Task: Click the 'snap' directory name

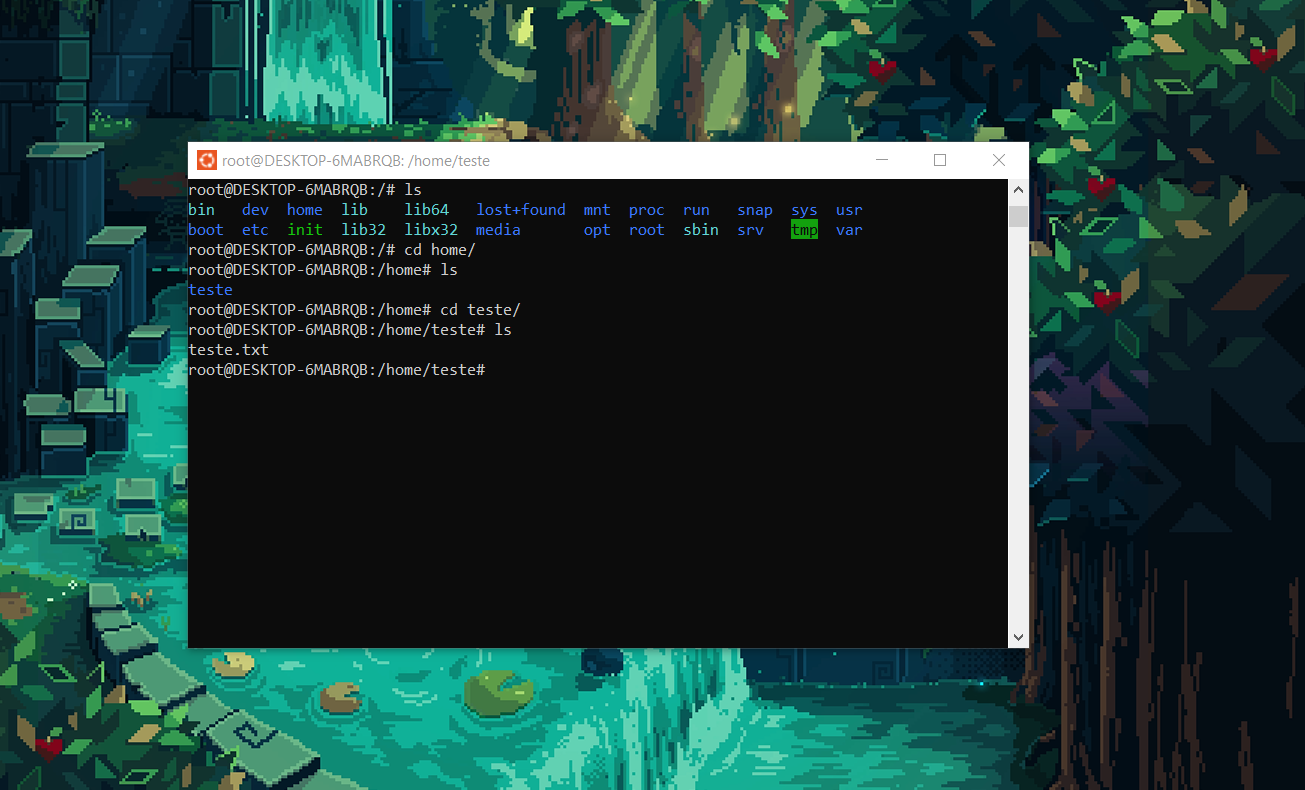Action: pyautogui.click(x=755, y=210)
